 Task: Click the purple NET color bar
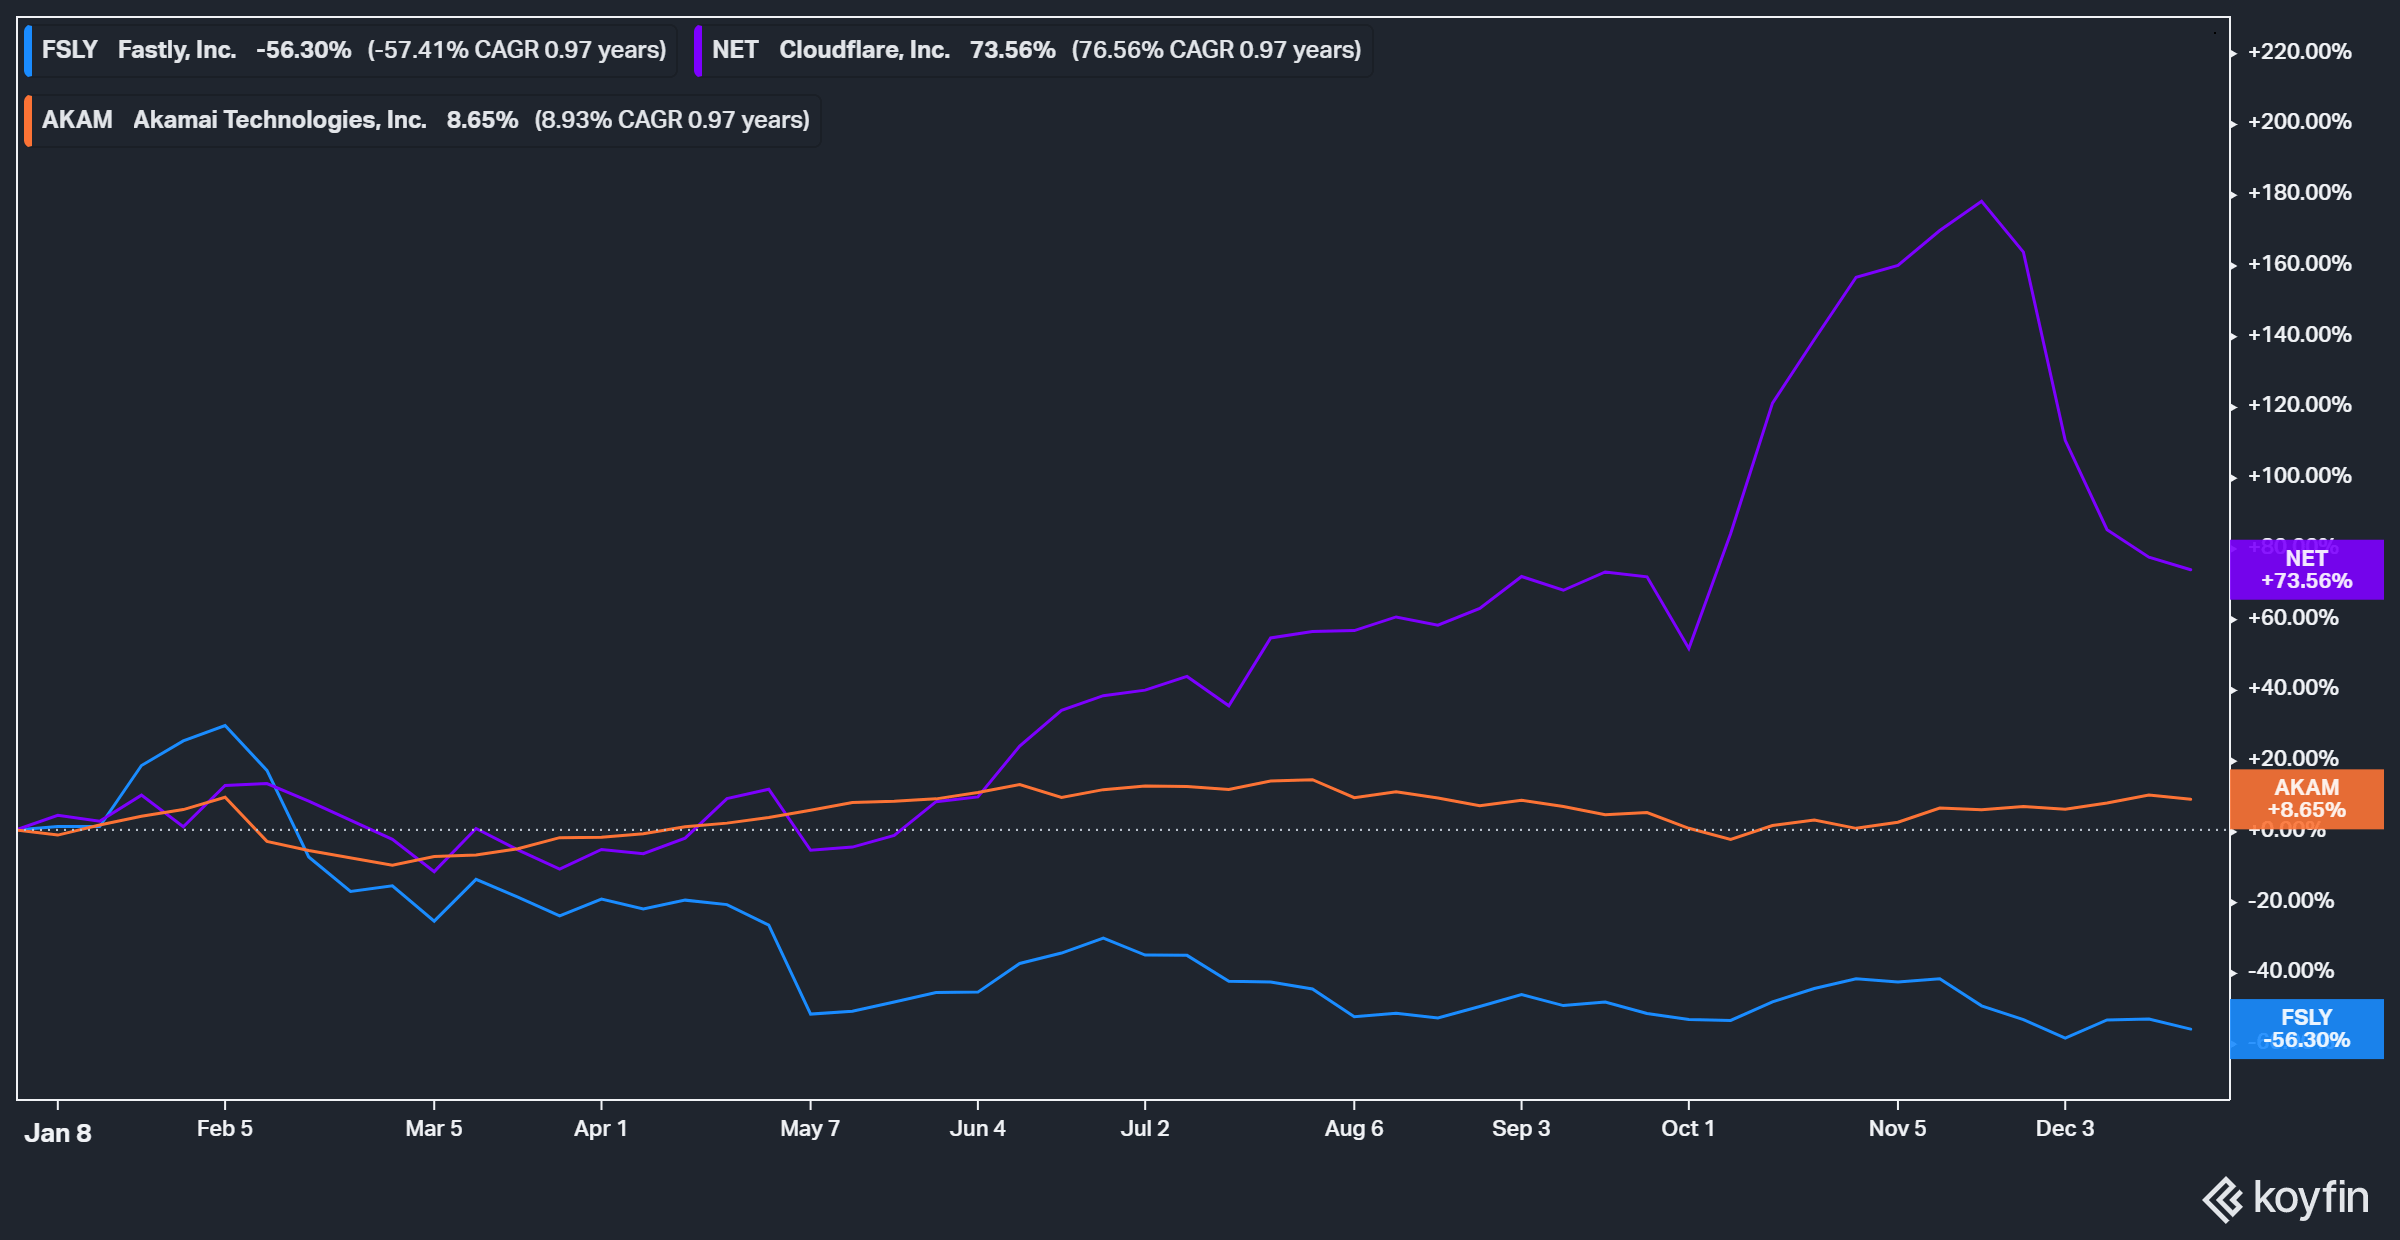698,50
